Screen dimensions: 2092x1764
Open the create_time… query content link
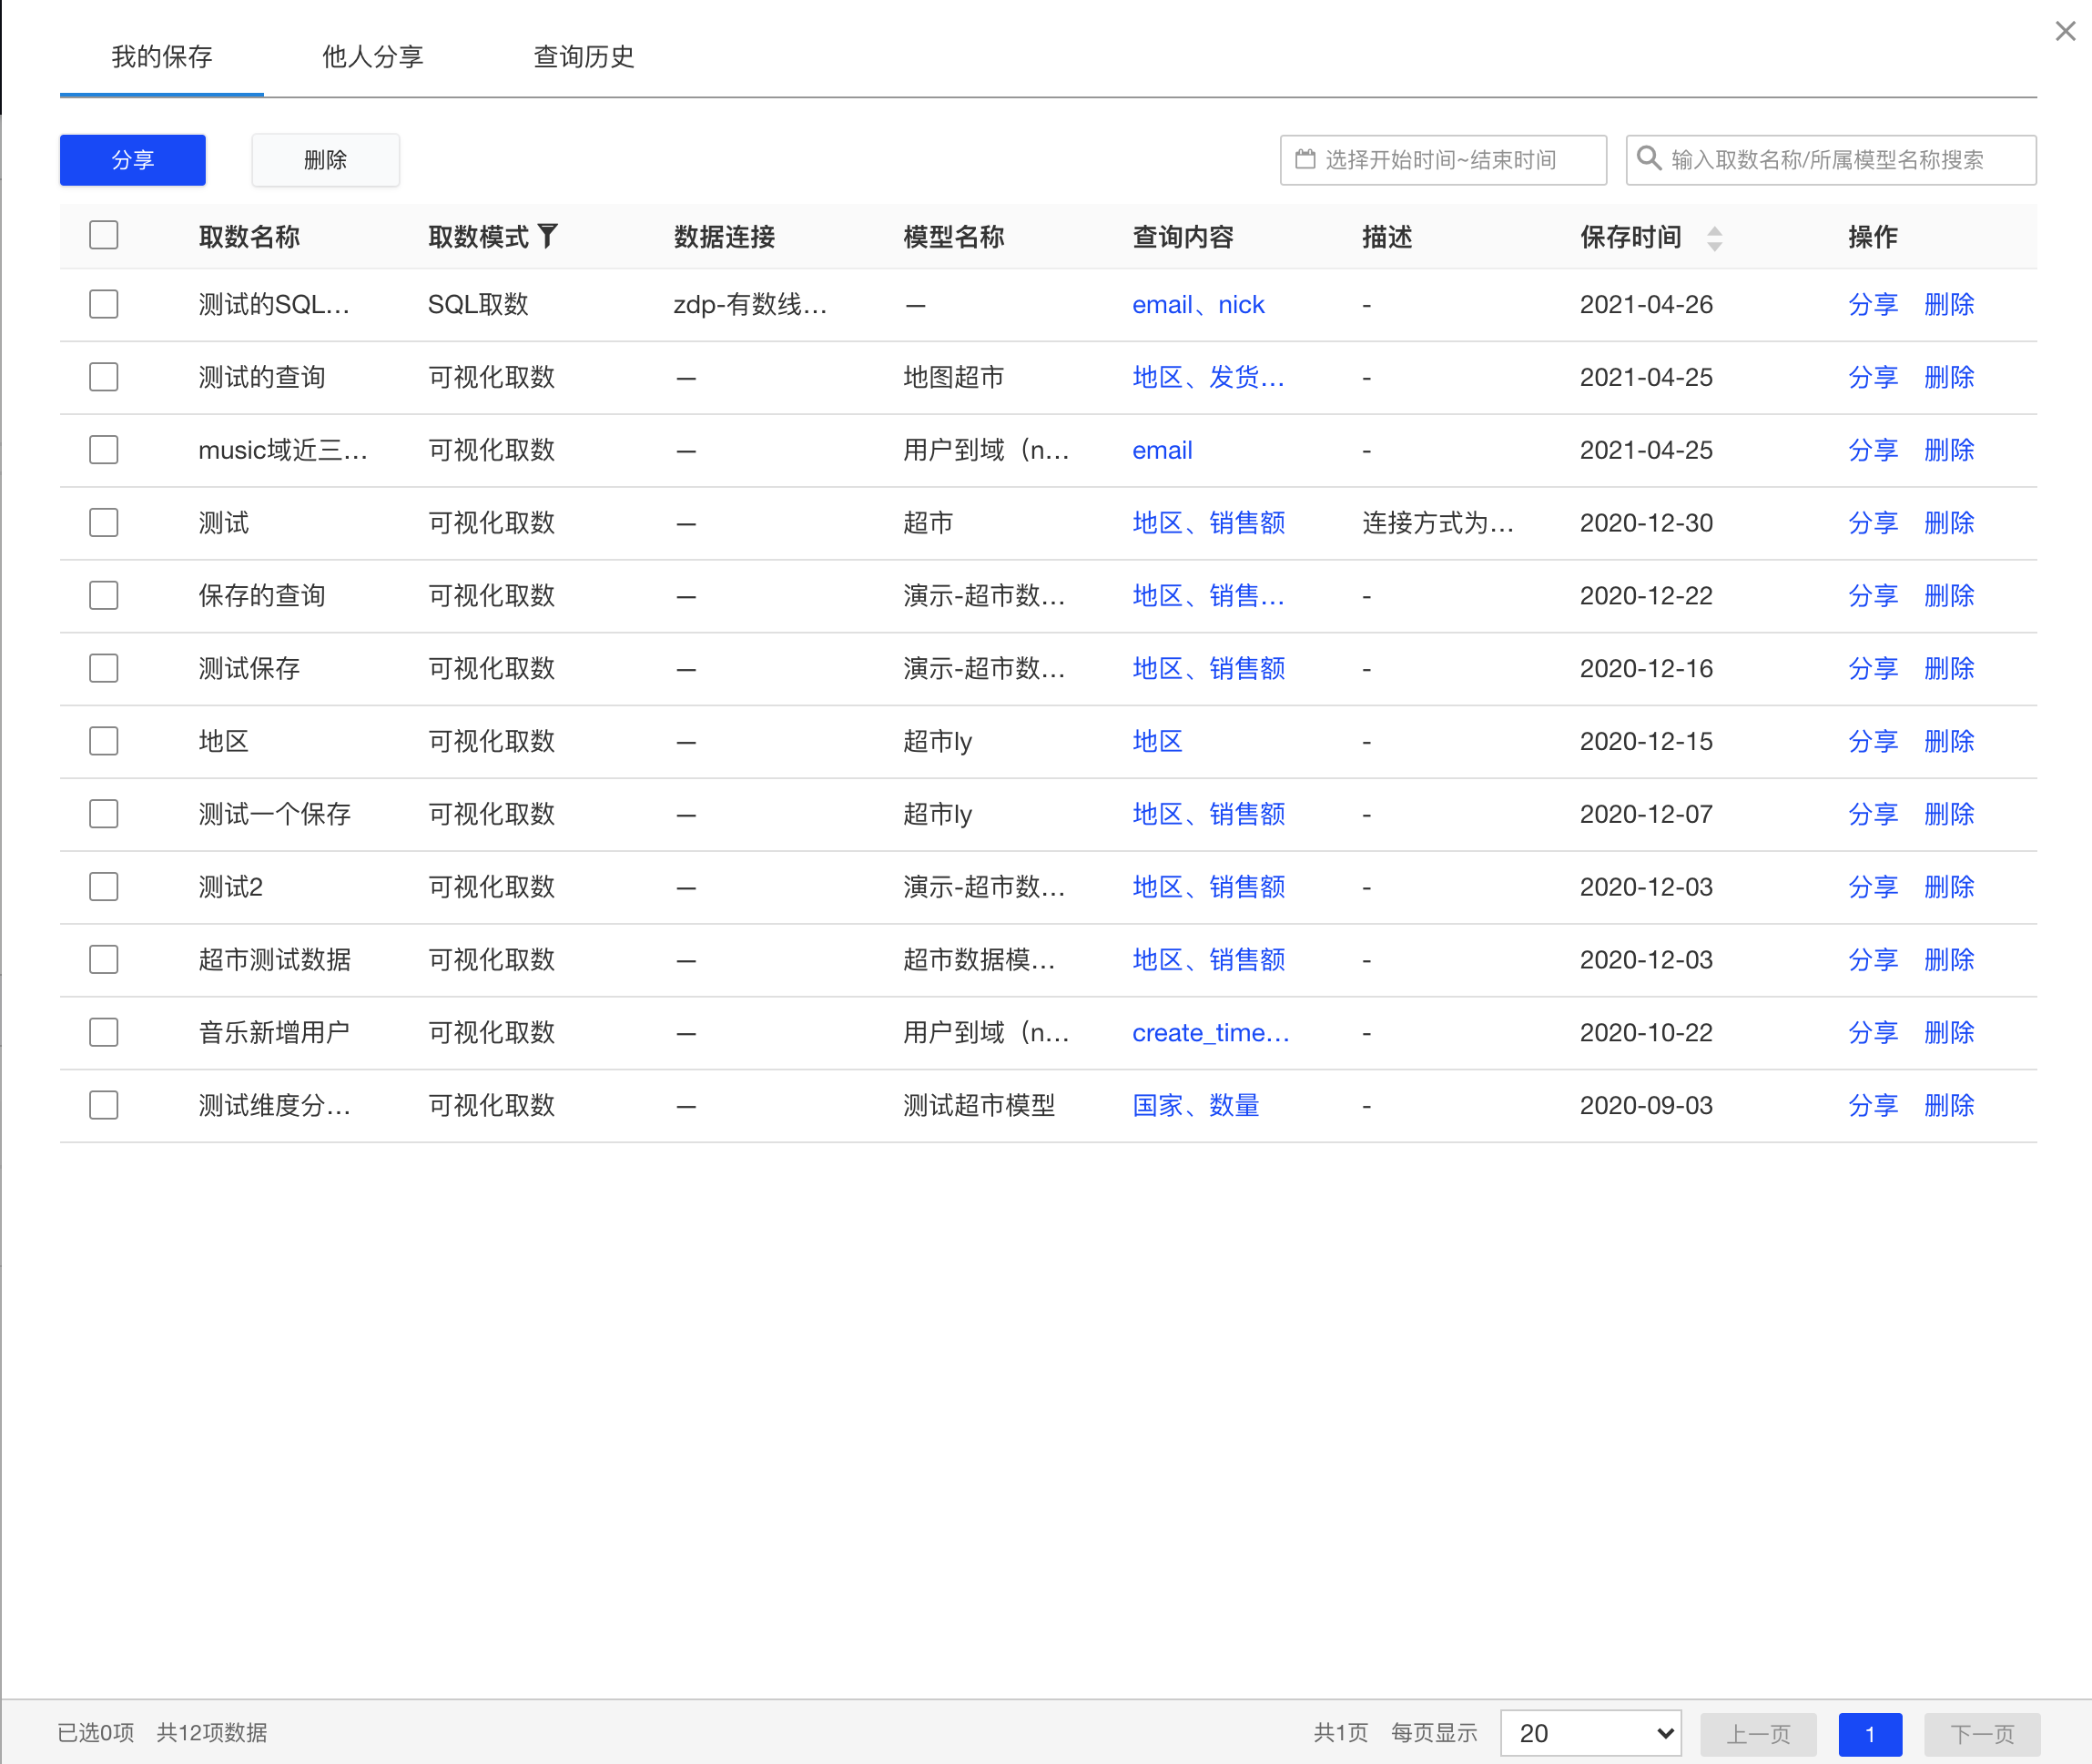click(1210, 1032)
